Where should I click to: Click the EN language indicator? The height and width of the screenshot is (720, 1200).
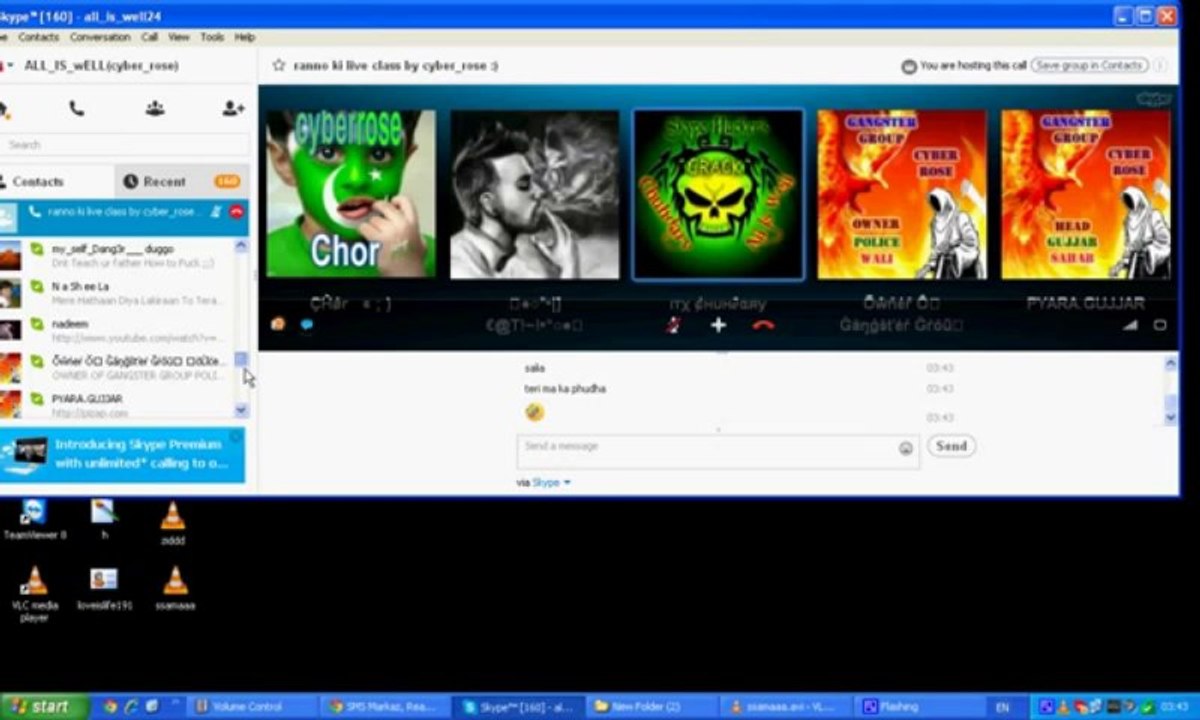pyautogui.click(x=1003, y=707)
